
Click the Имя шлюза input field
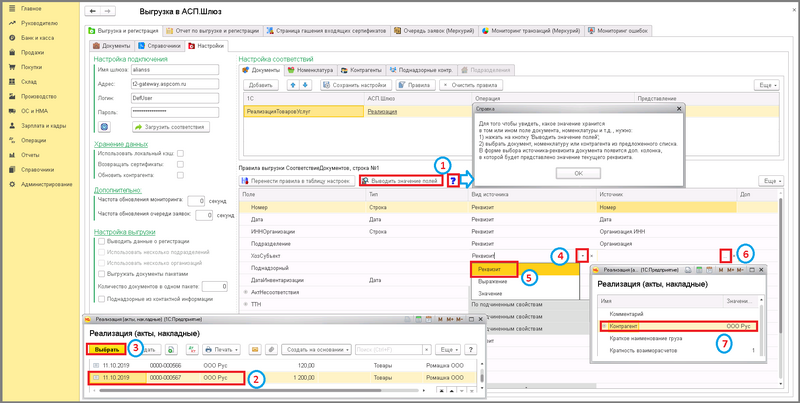point(174,69)
